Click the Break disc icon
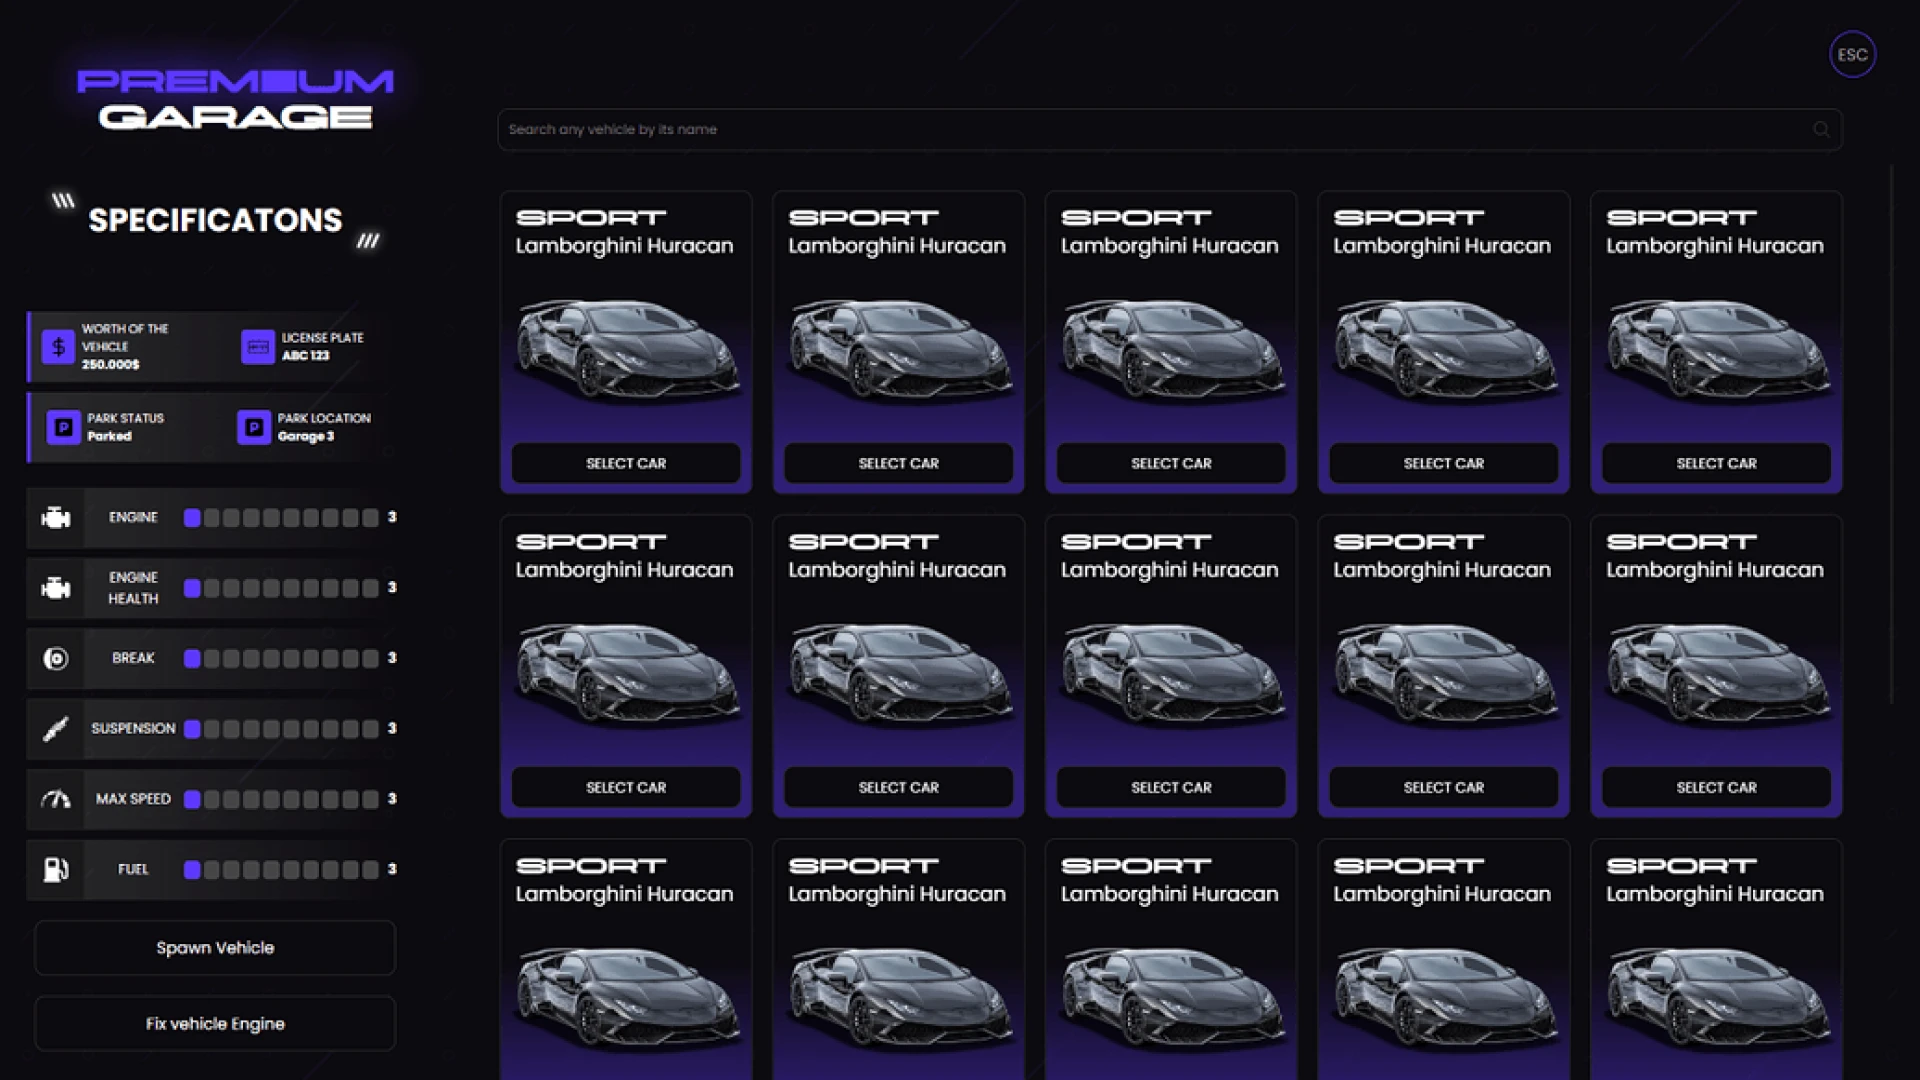 [x=56, y=658]
